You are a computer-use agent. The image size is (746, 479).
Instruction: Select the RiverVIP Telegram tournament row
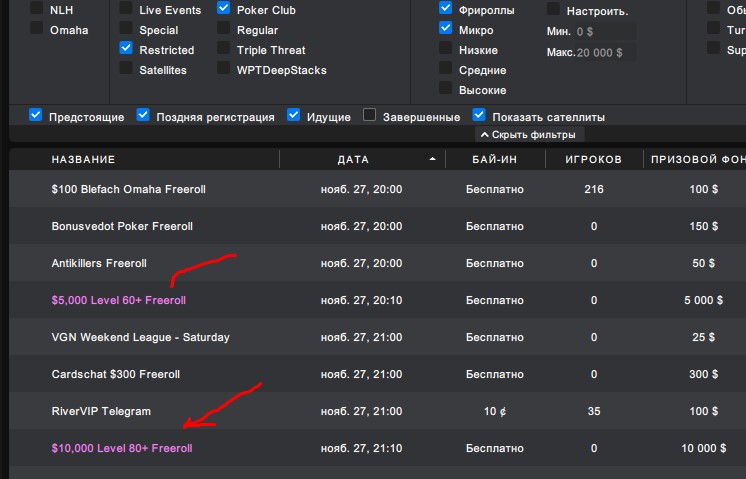click(377, 411)
